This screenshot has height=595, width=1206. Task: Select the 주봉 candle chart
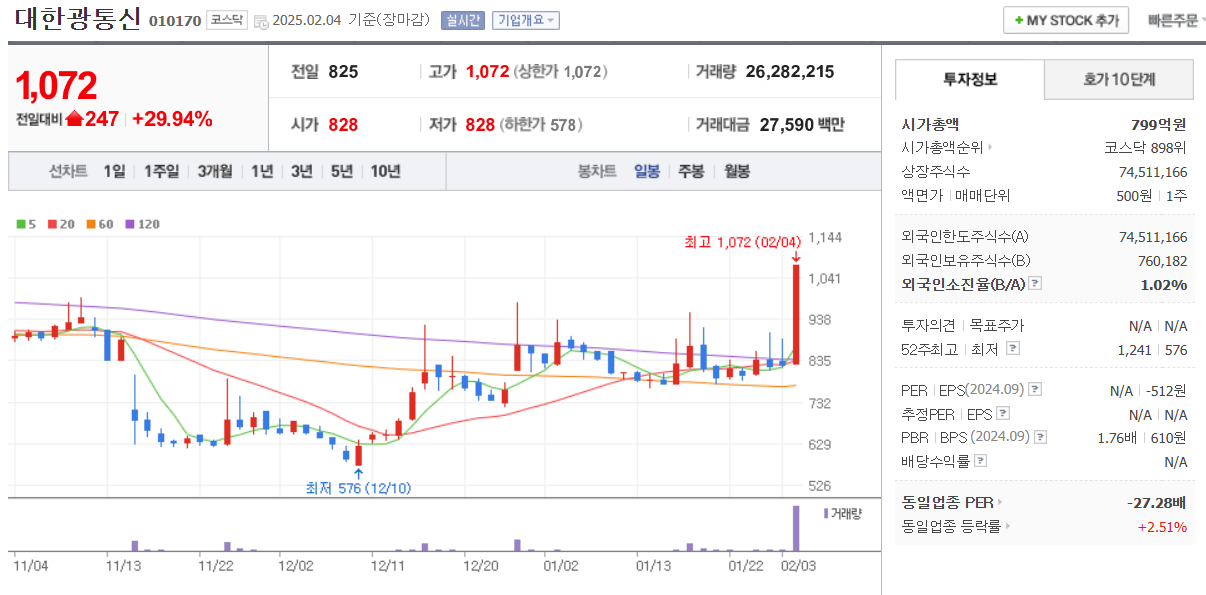tap(691, 171)
